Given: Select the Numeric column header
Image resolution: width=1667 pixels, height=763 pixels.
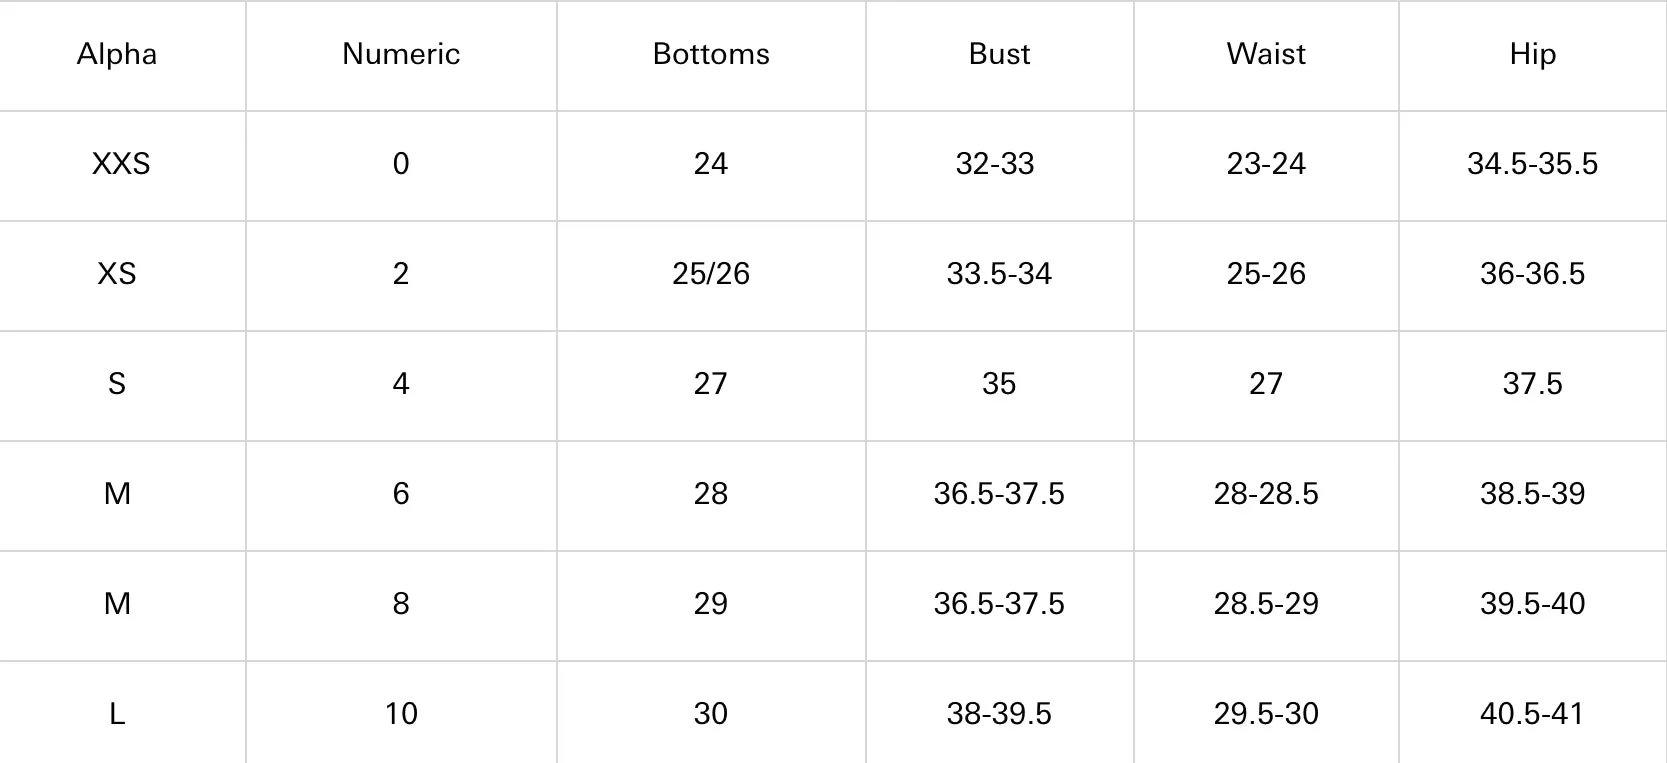Looking at the screenshot, I should point(401,54).
